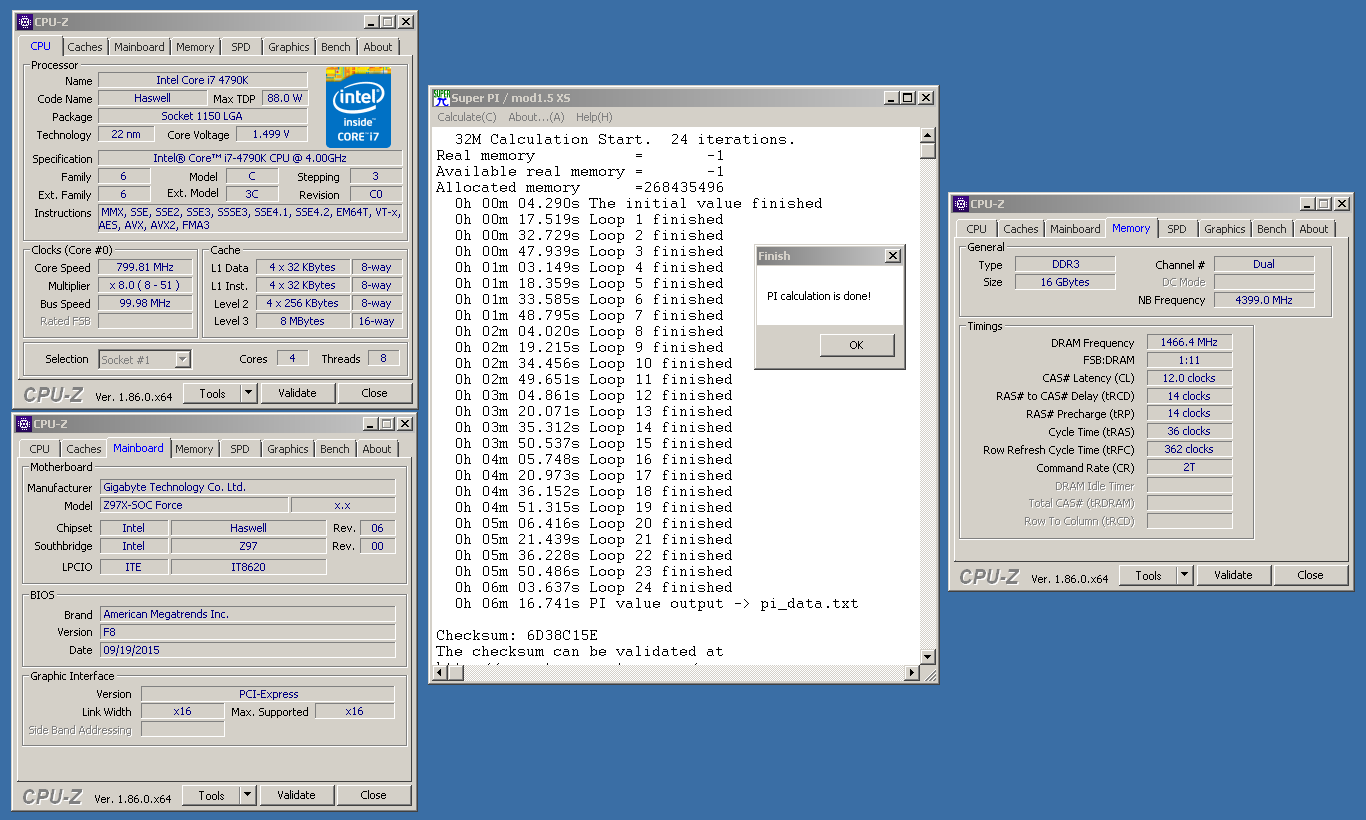Click the Checksum: 6D38C15E line
The image size is (1366, 820).
517,635
